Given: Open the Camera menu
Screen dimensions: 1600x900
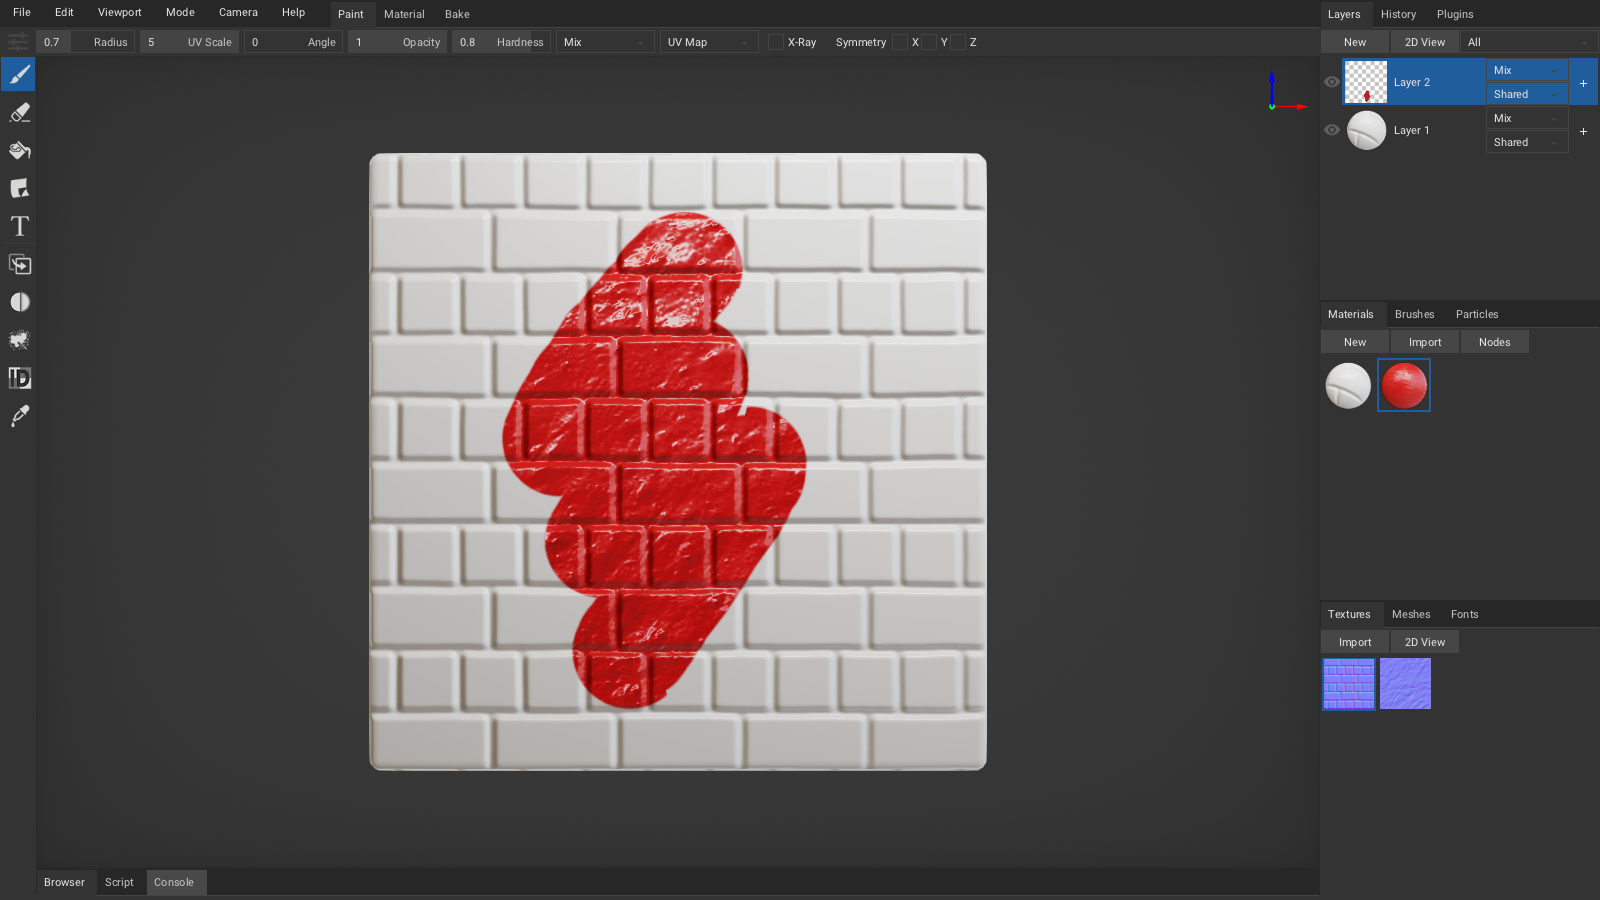Looking at the screenshot, I should [238, 12].
